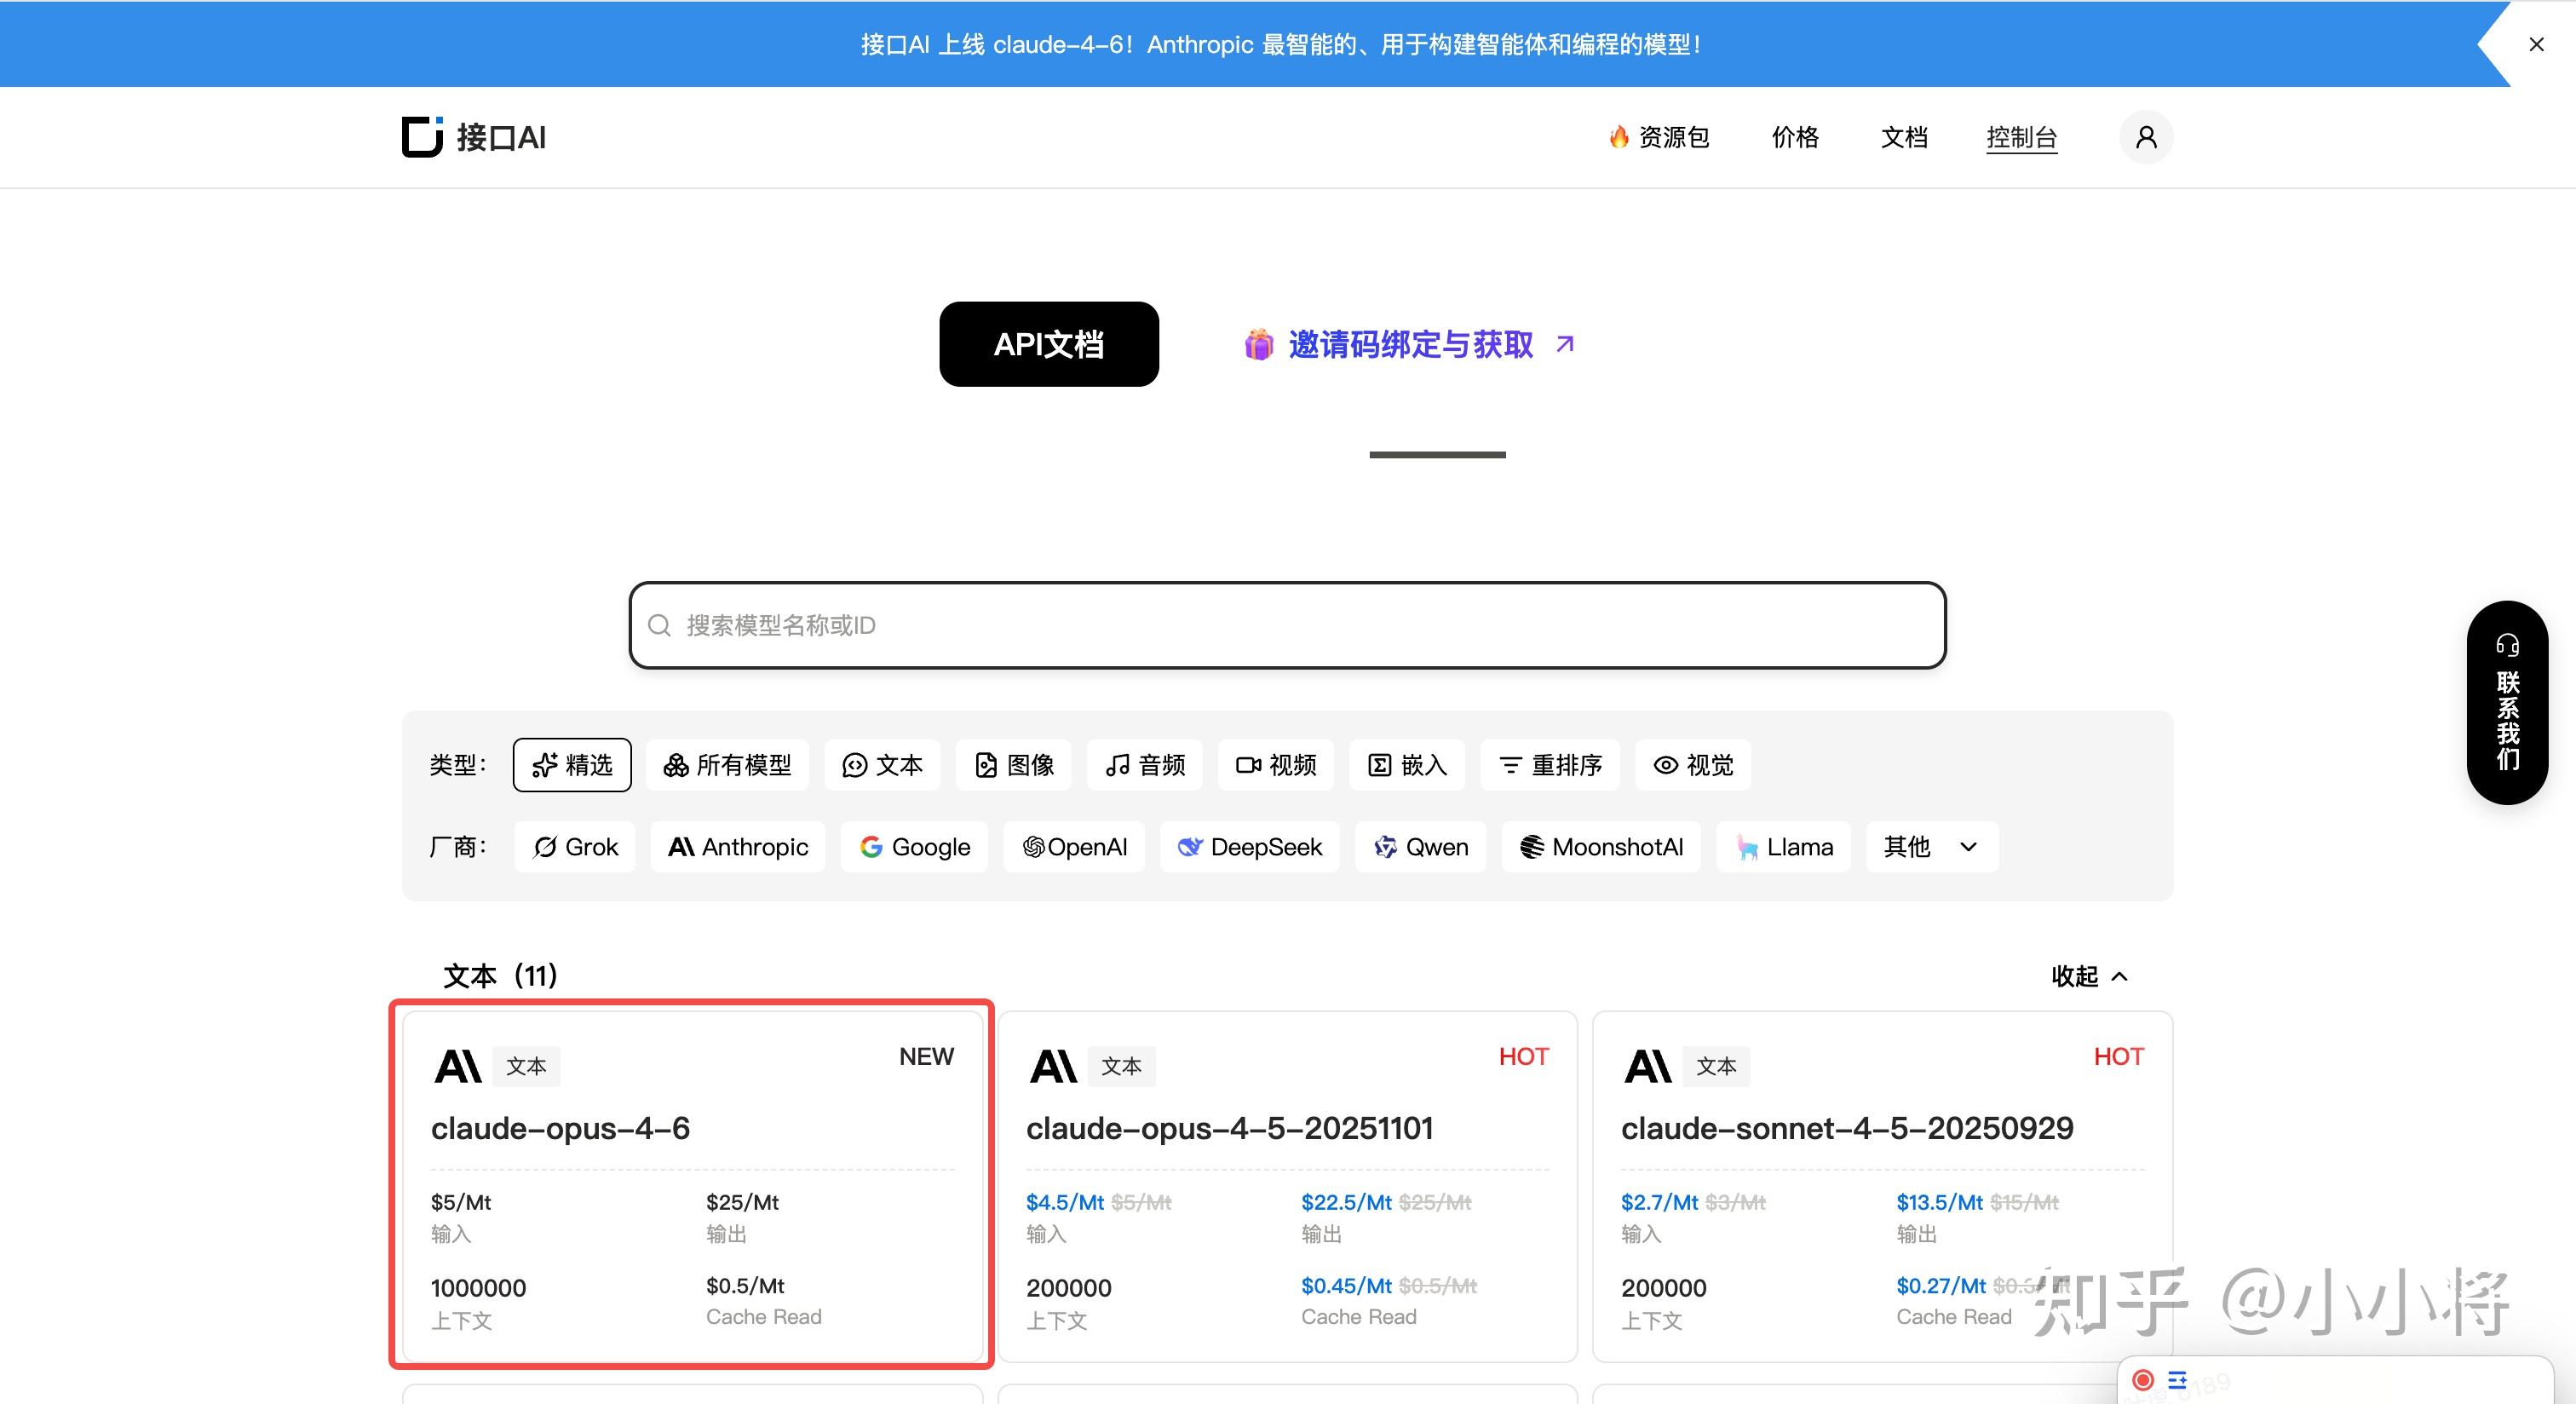The width and height of the screenshot is (2576, 1404).
Task: Toggle the Anthropic vendor filter
Action: [738, 847]
